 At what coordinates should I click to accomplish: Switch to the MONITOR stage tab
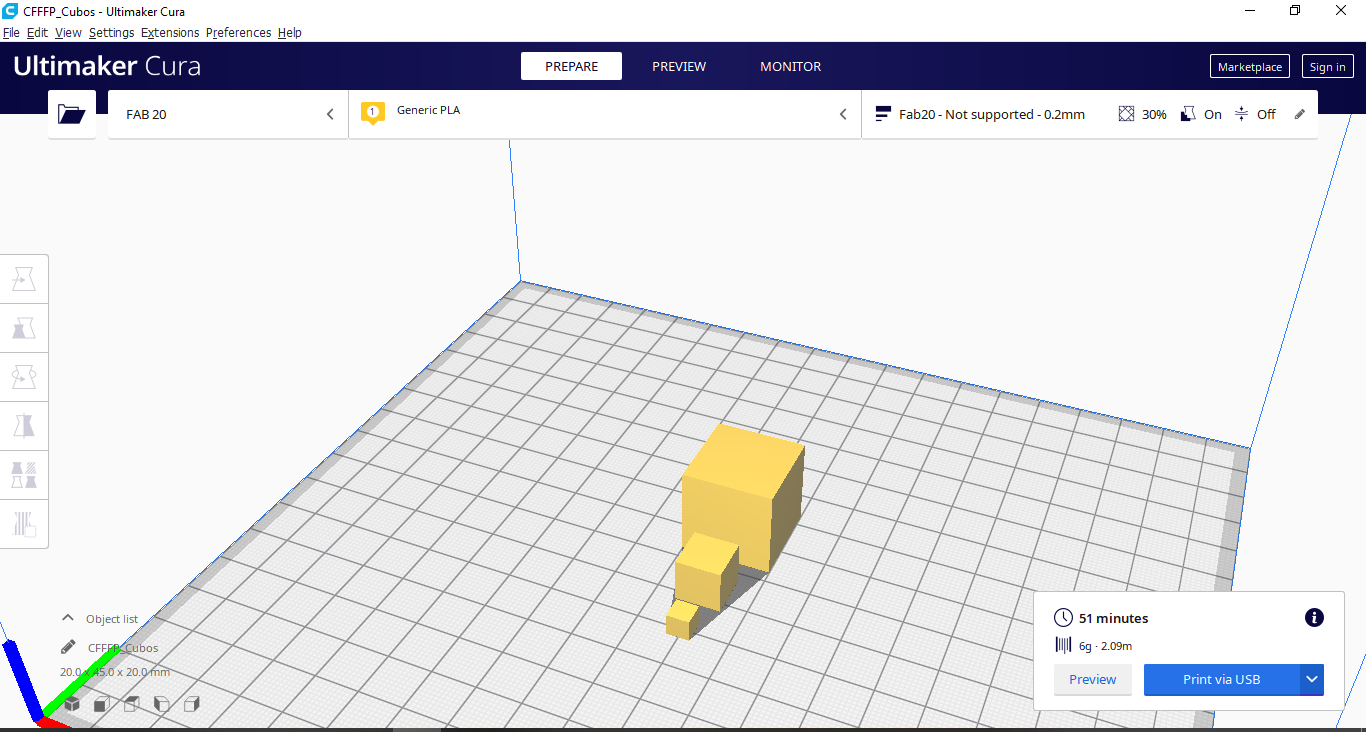790,66
